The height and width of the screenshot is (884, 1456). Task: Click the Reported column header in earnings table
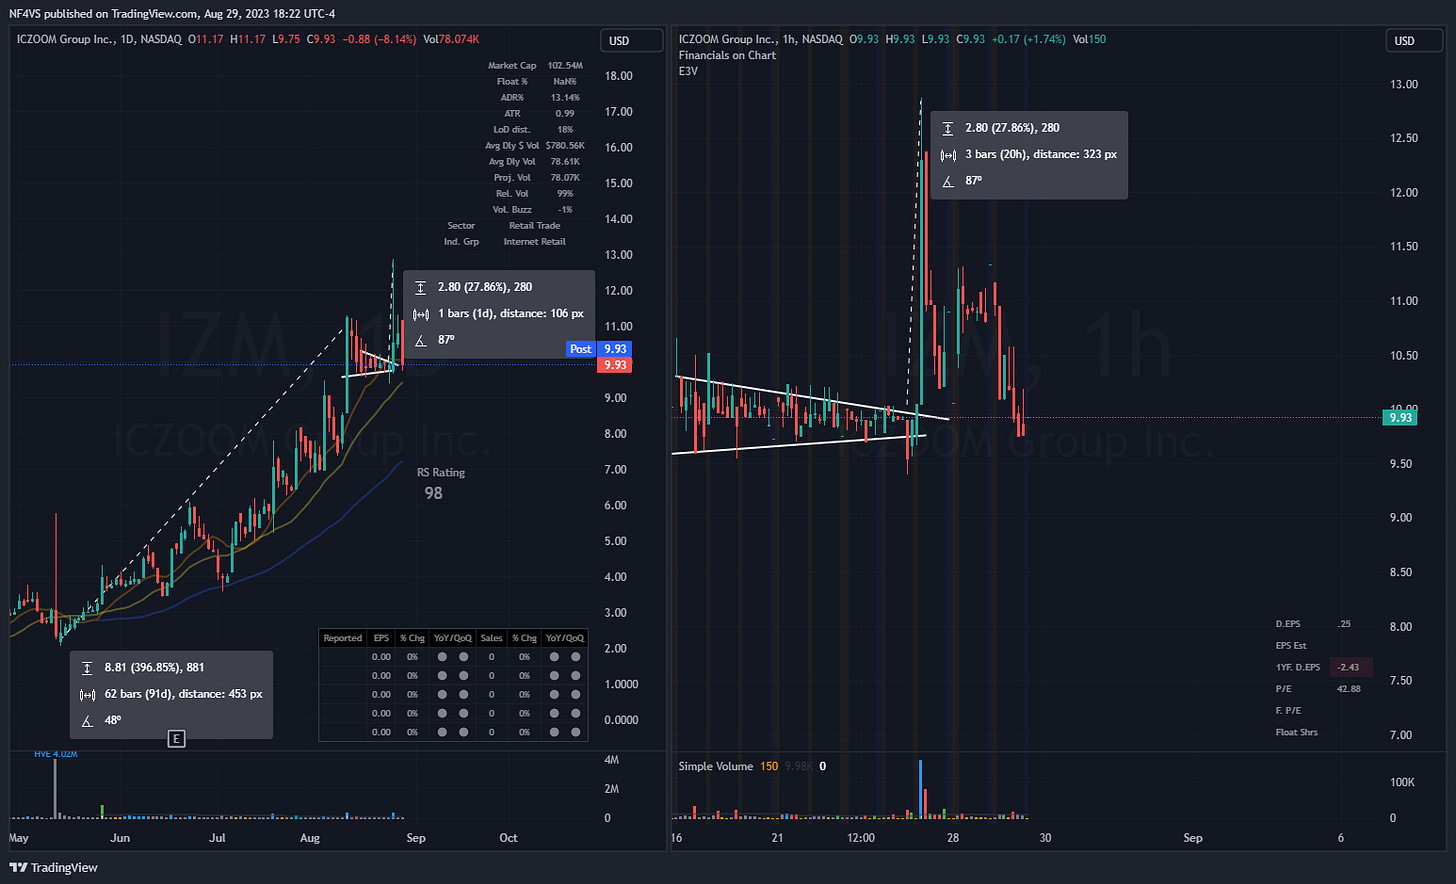(343, 638)
